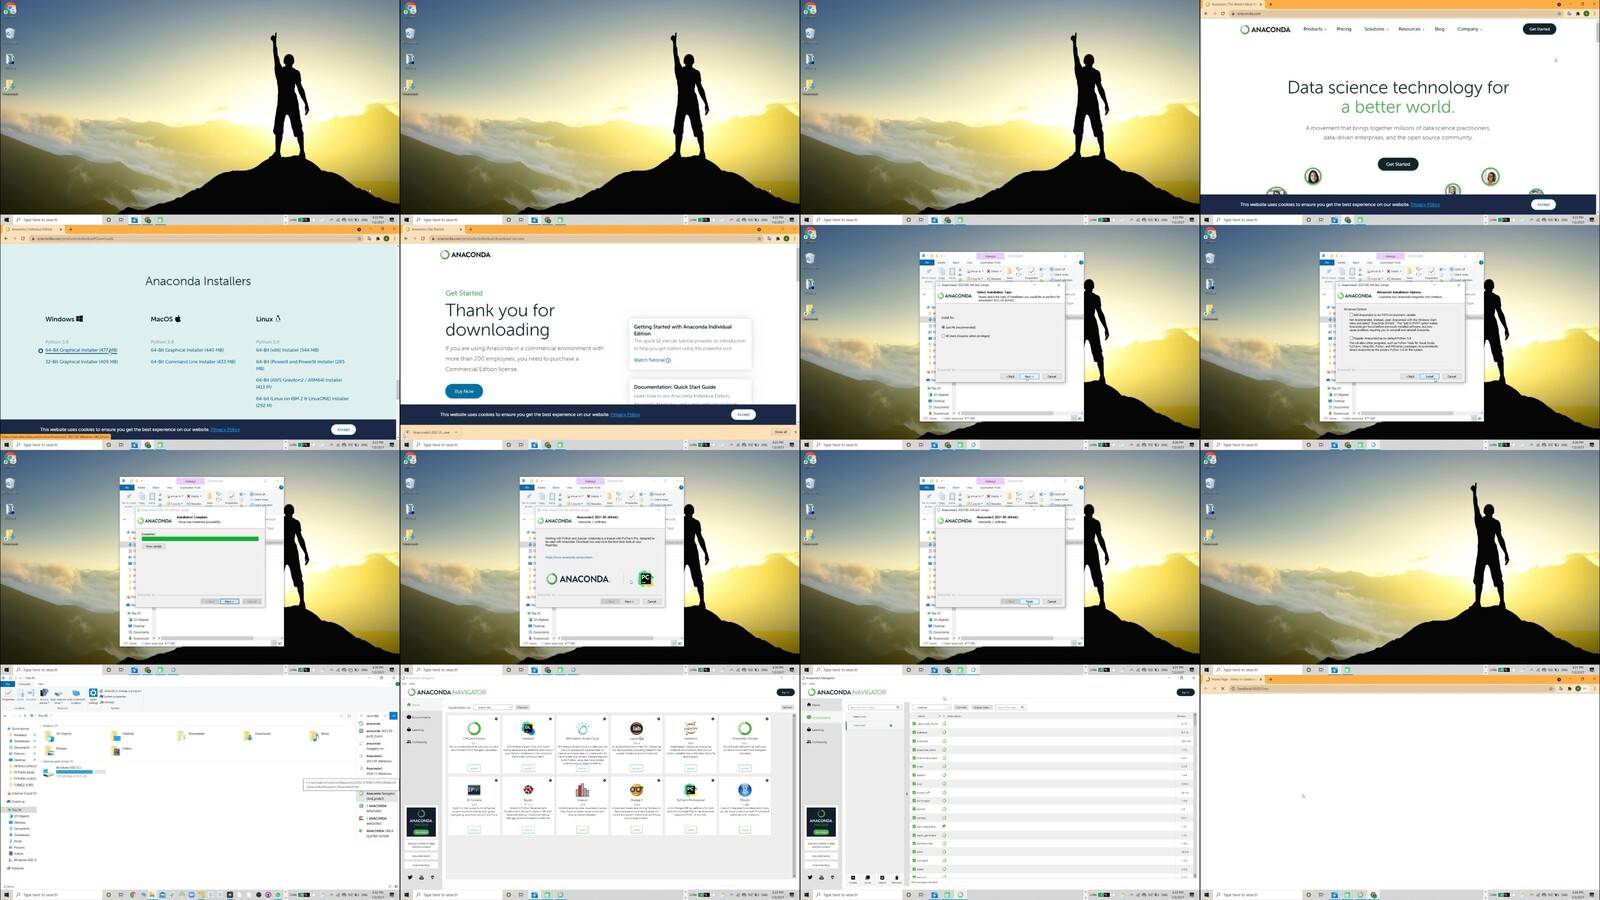Click MacOS 64-Bit Command Line Installer link
The image size is (1600, 900).
[193, 362]
